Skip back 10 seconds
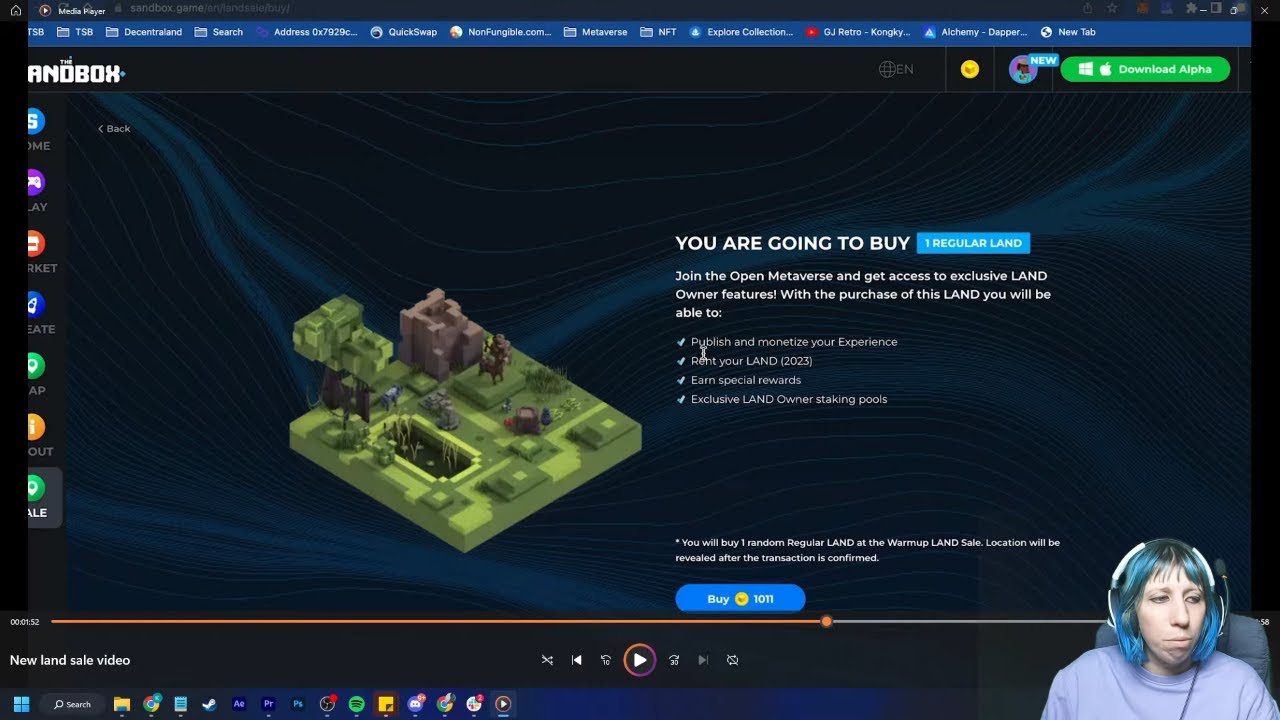The width and height of the screenshot is (1280, 720). pos(605,660)
